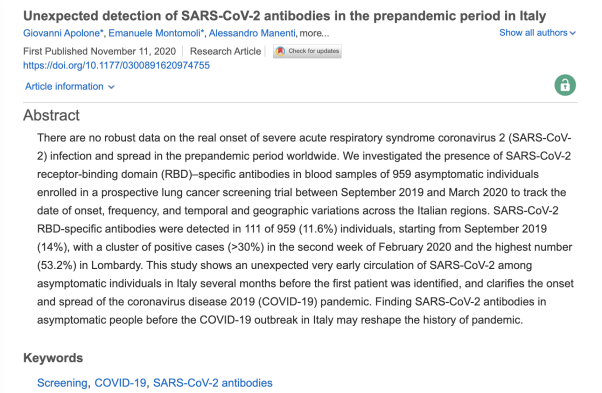Open author Giovanni Apolone's profile

click(62, 33)
